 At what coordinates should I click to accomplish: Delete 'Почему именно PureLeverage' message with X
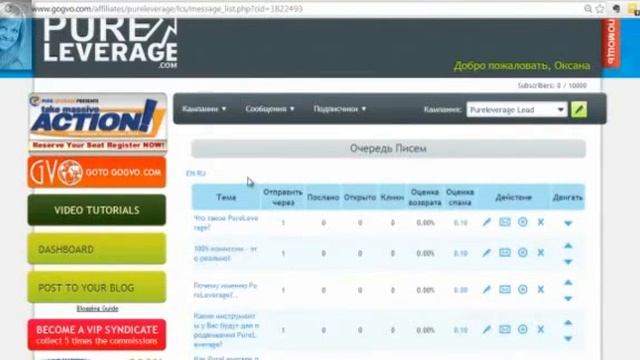(x=541, y=289)
